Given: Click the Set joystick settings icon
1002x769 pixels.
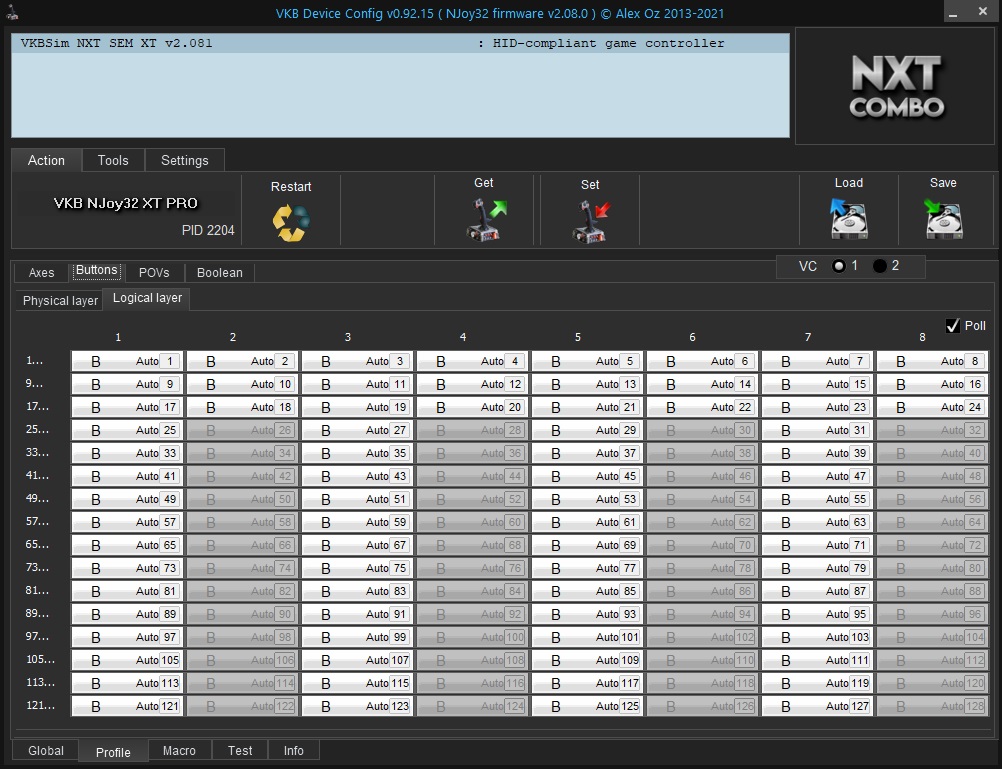Looking at the screenshot, I should [x=590, y=220].
